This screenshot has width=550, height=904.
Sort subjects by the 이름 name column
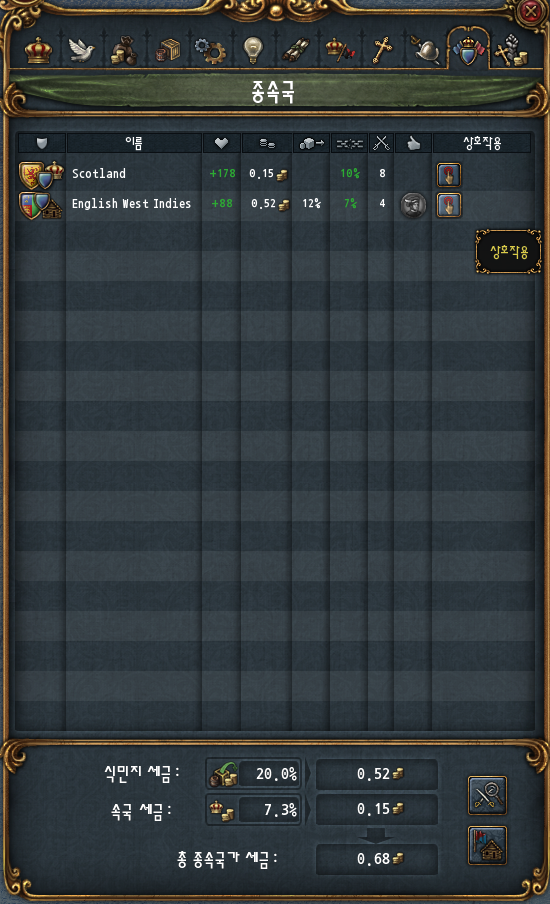tap(134, 143)
